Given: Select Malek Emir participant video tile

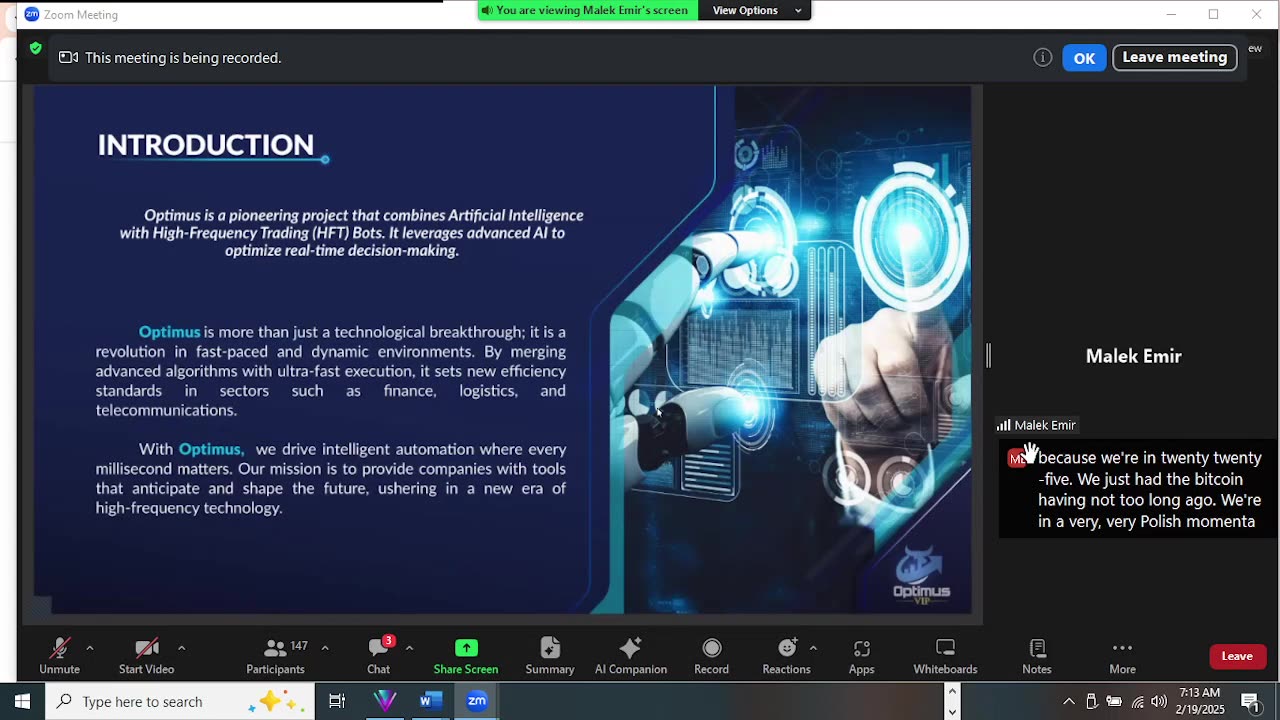Looking at the screenshot, I should click(x=1133, y=356).
